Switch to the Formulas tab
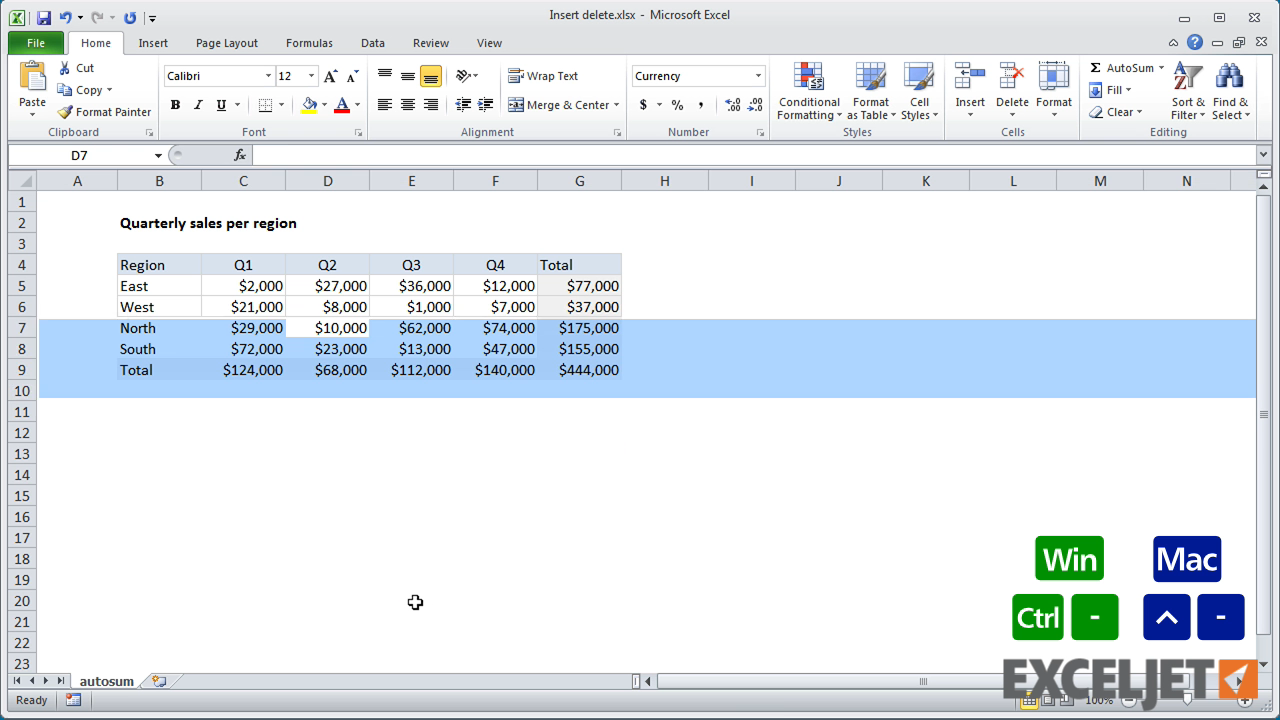1280x720 pixels. [x=309, y=43]
